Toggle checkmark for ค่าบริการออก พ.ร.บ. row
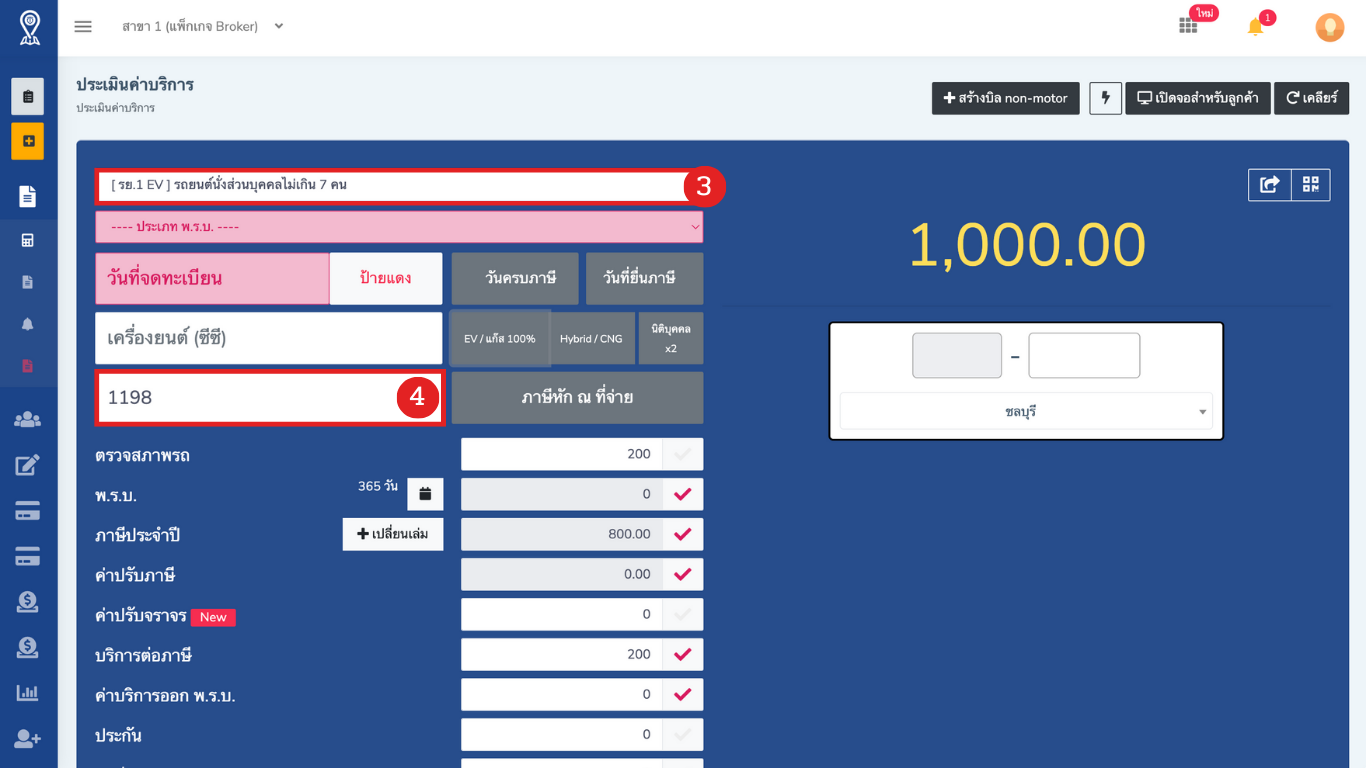 [x=683, y=694]
